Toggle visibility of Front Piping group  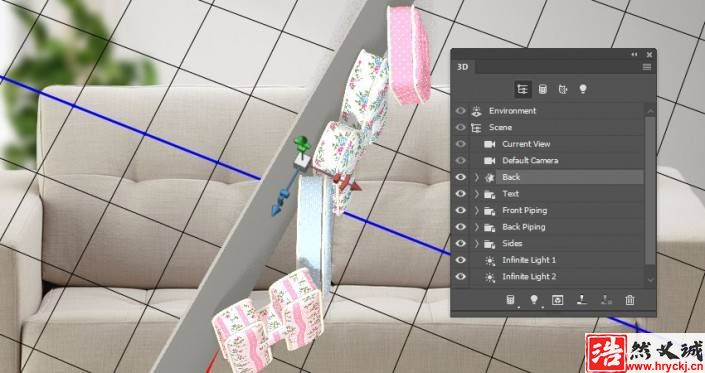[x=460, y=210]
